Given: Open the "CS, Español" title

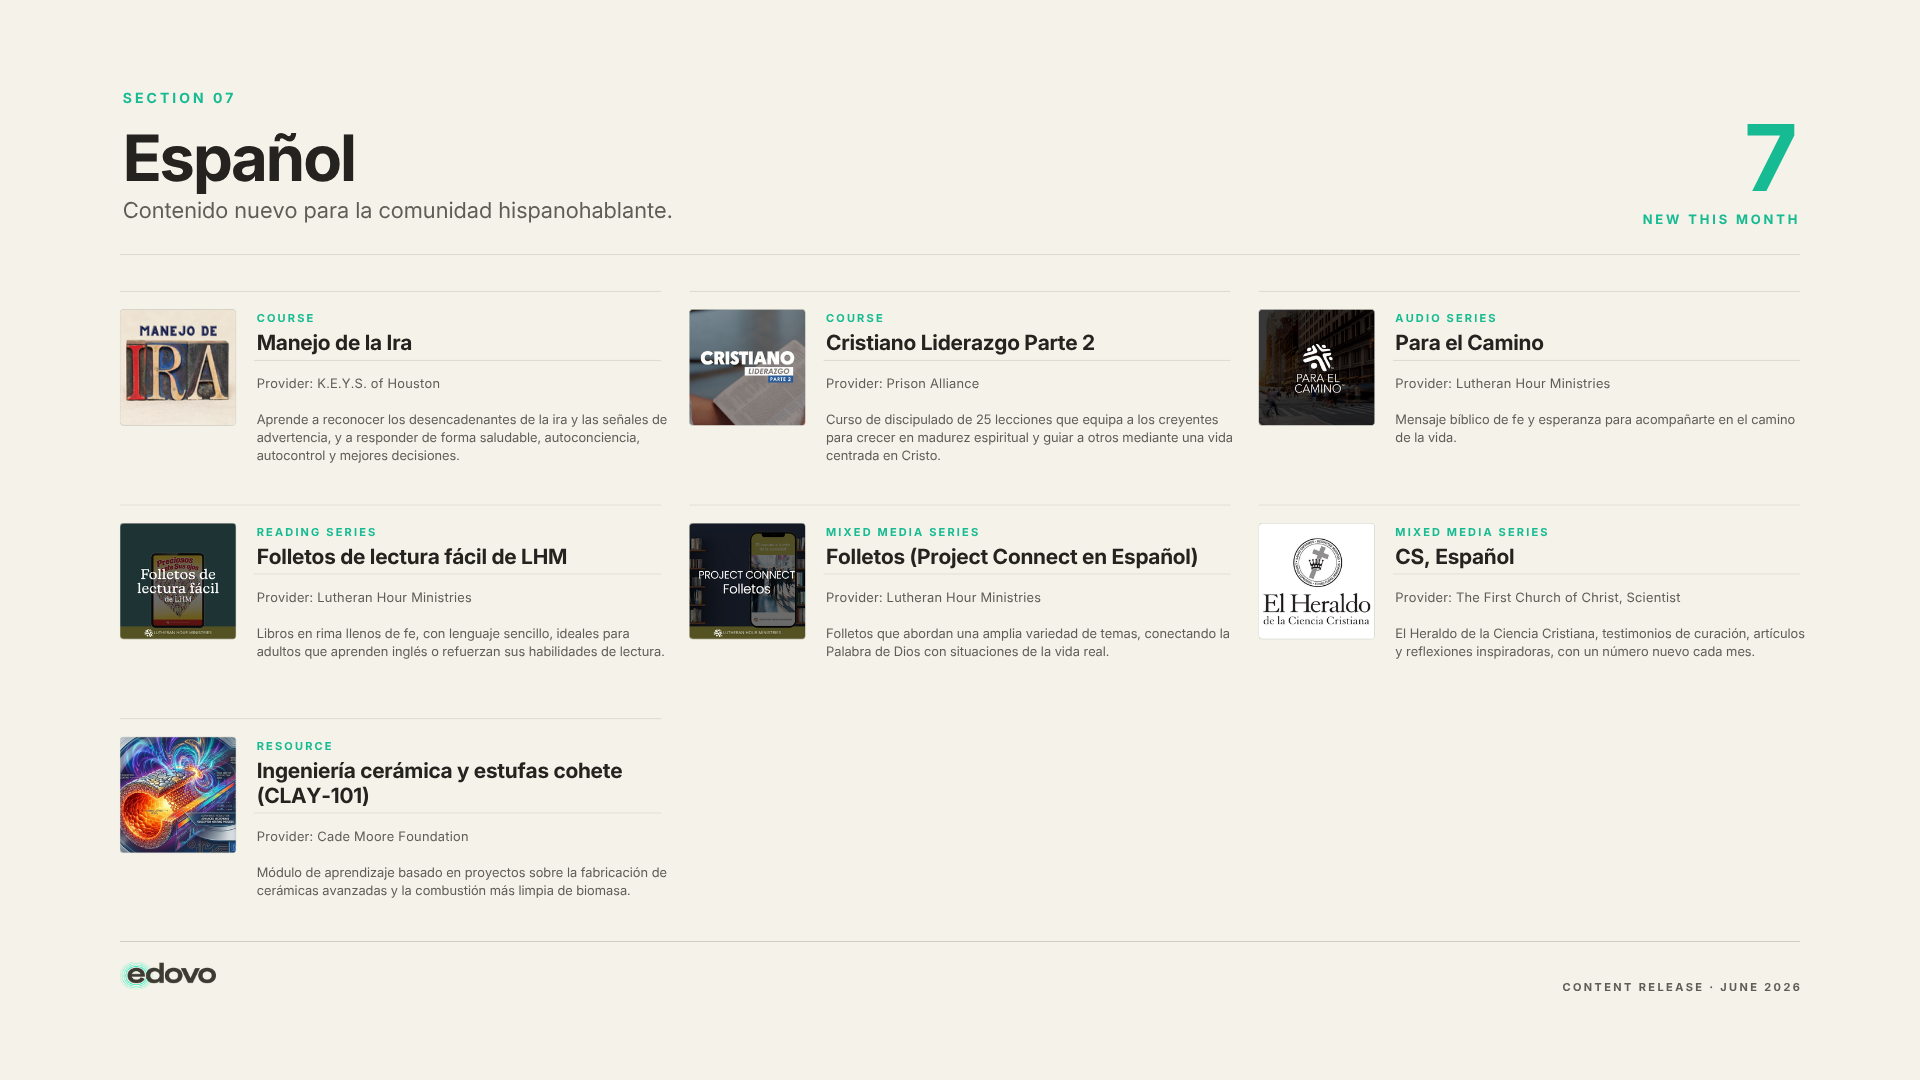Looking at the screenshot, I should click(1454, 557).
